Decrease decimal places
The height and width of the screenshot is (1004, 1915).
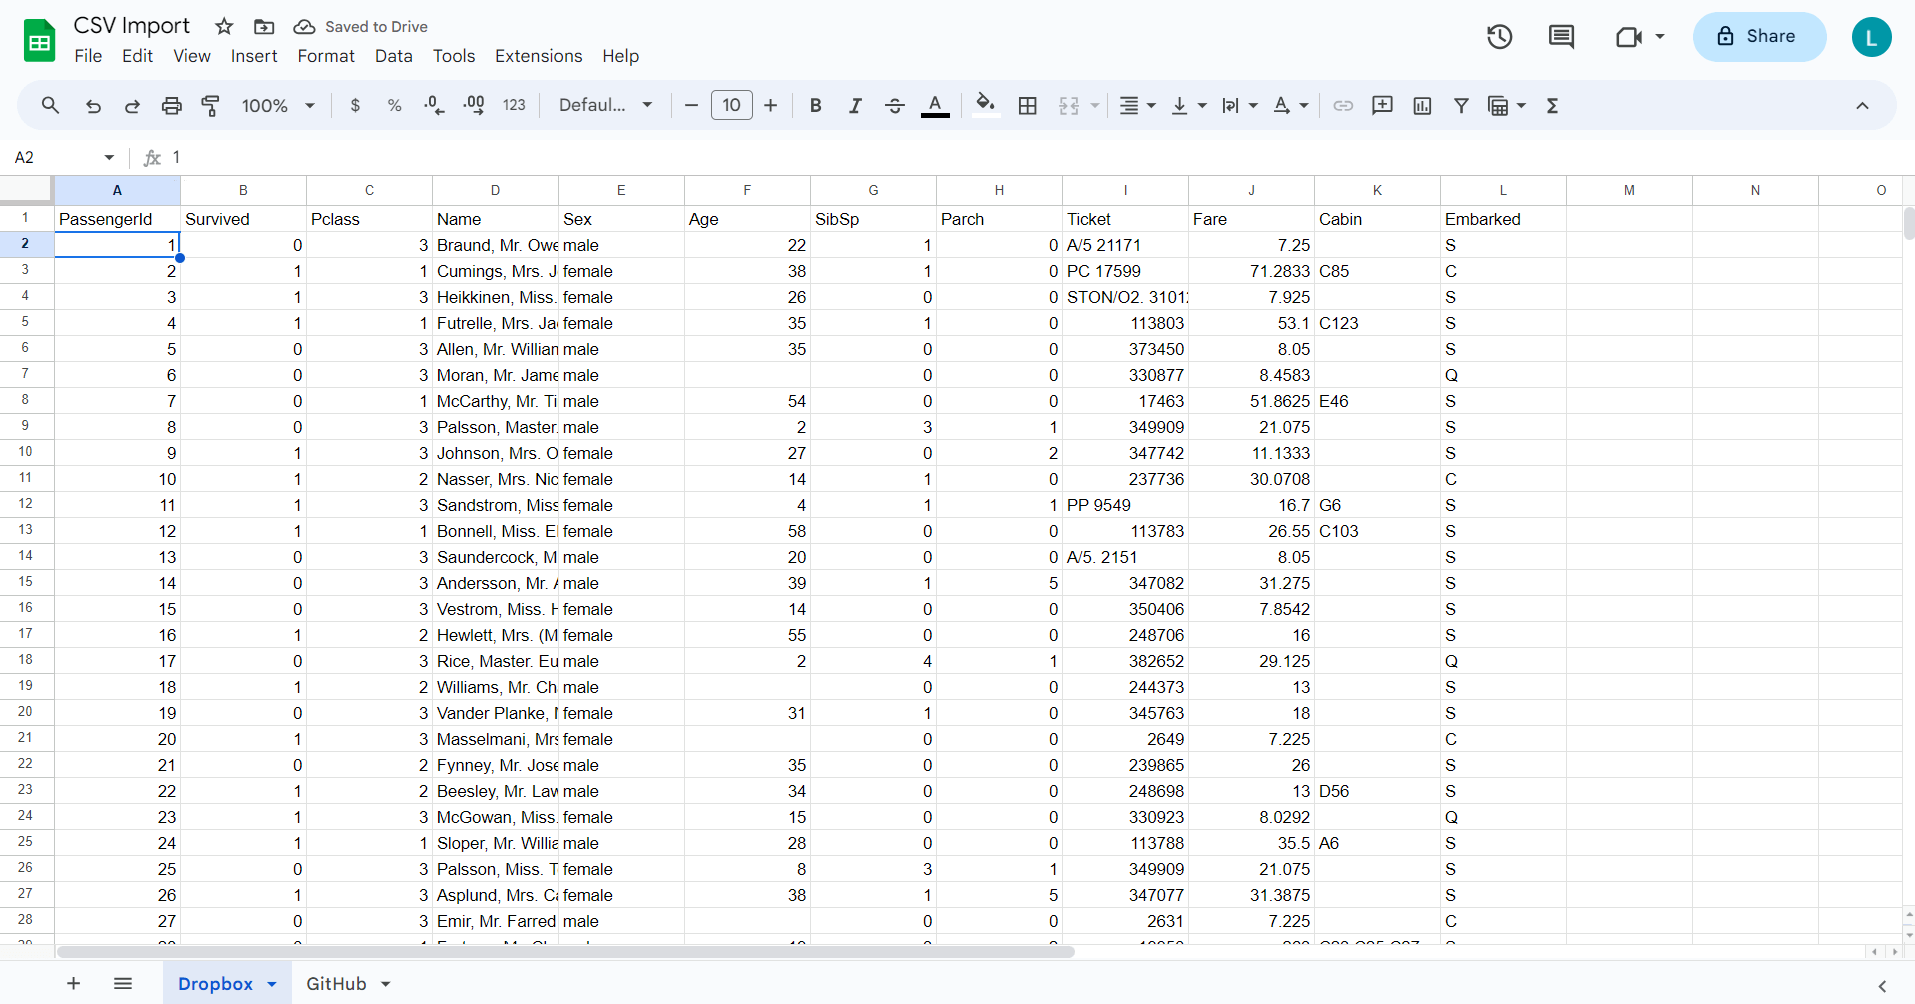tap(433, 105)
